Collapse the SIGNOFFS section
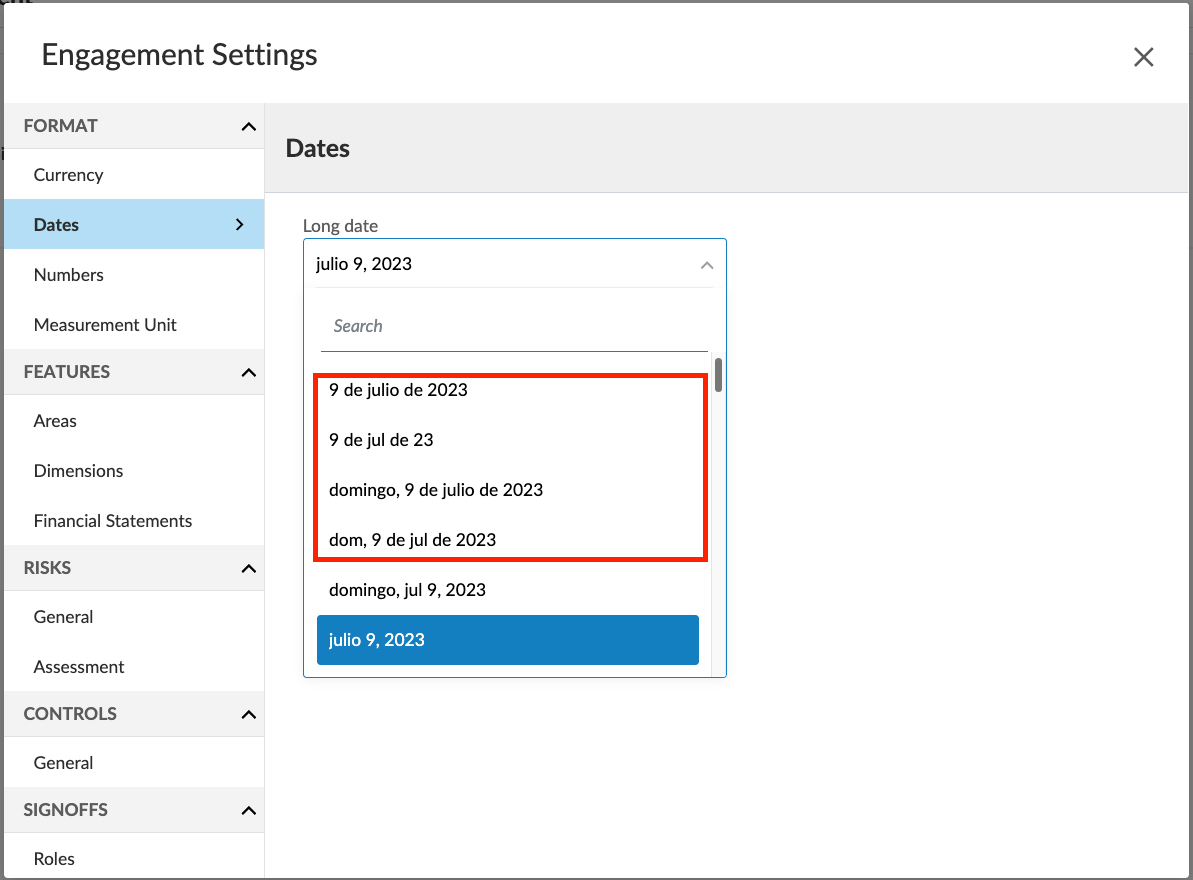This screenshot has width=1193, height=880. click(x=248, y=810)
